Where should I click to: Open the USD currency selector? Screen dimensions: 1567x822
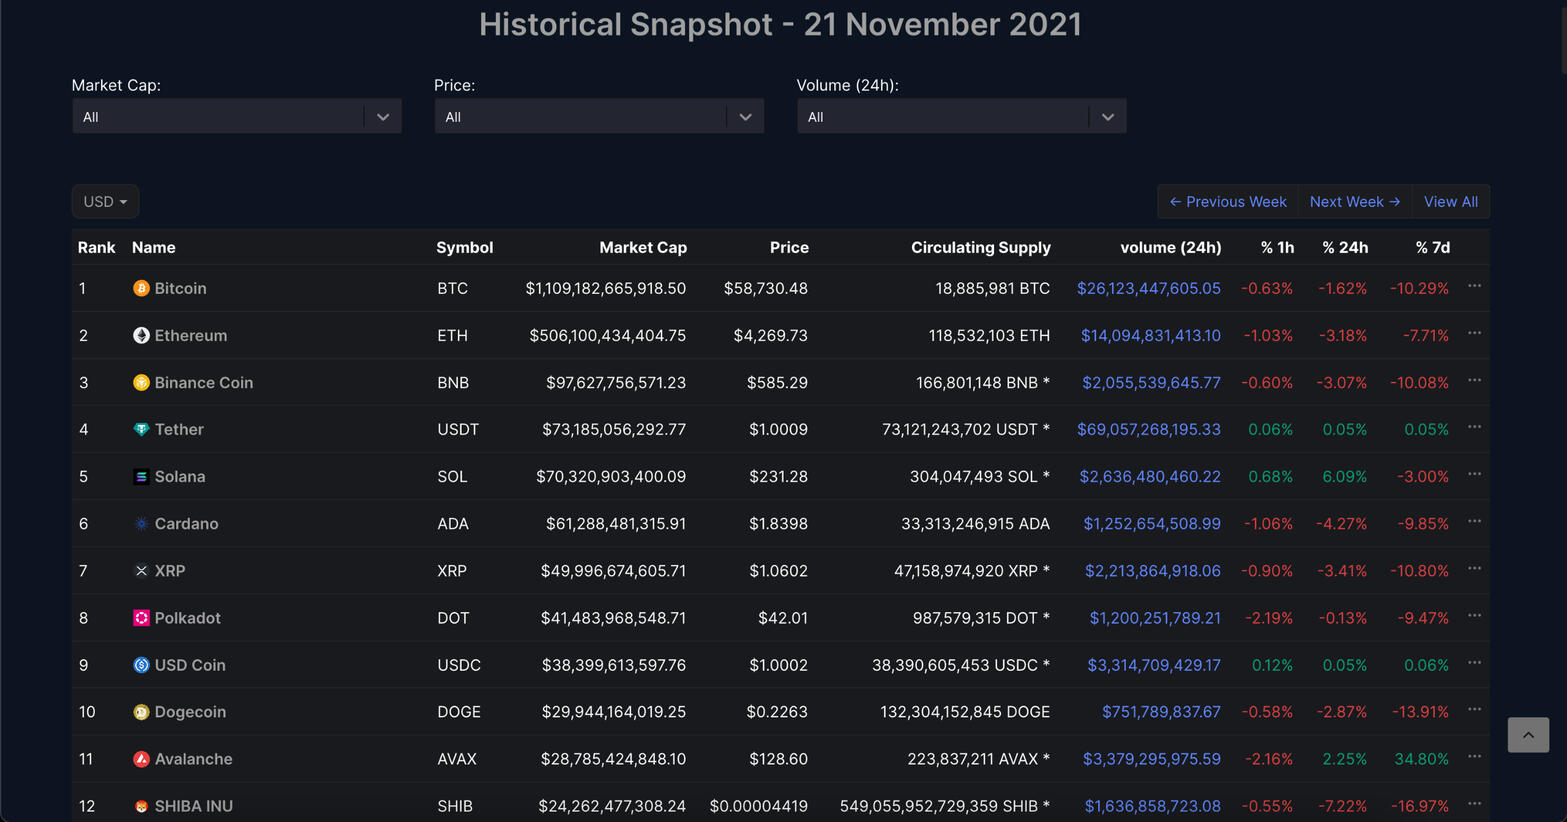coord(105,202)
